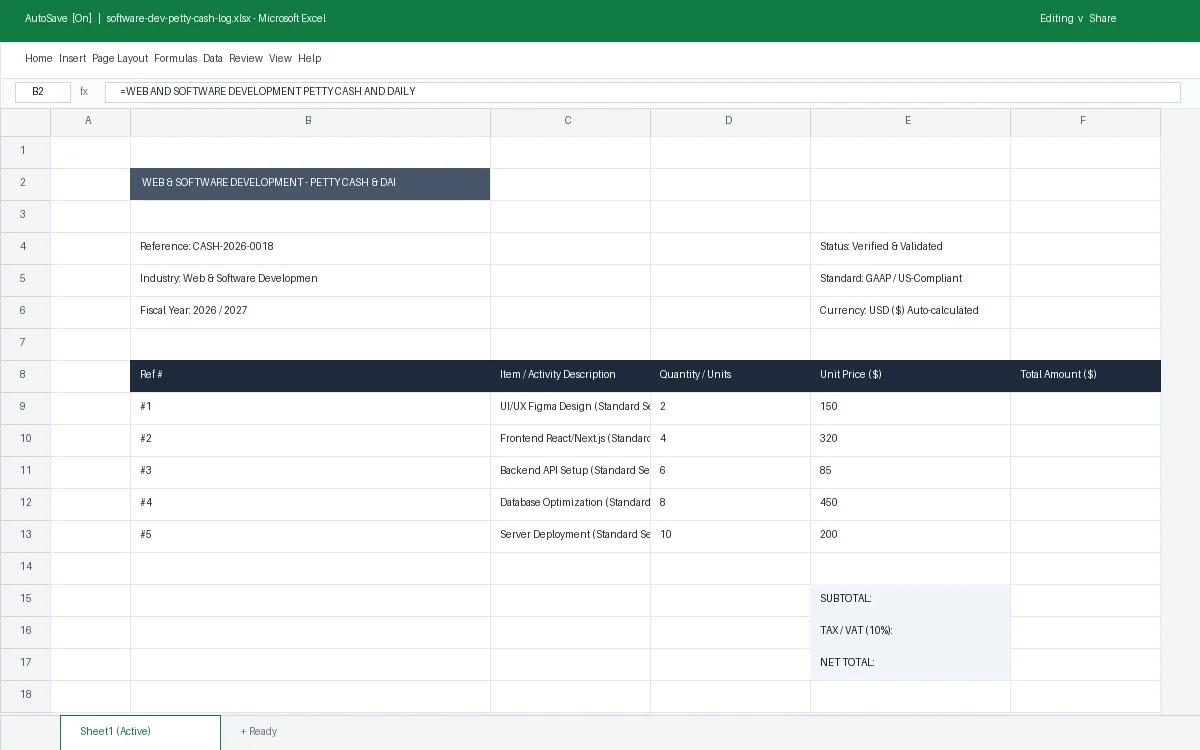The image size is (1200, 750).
Task: Open the Review tab
Action: (246, 58)
